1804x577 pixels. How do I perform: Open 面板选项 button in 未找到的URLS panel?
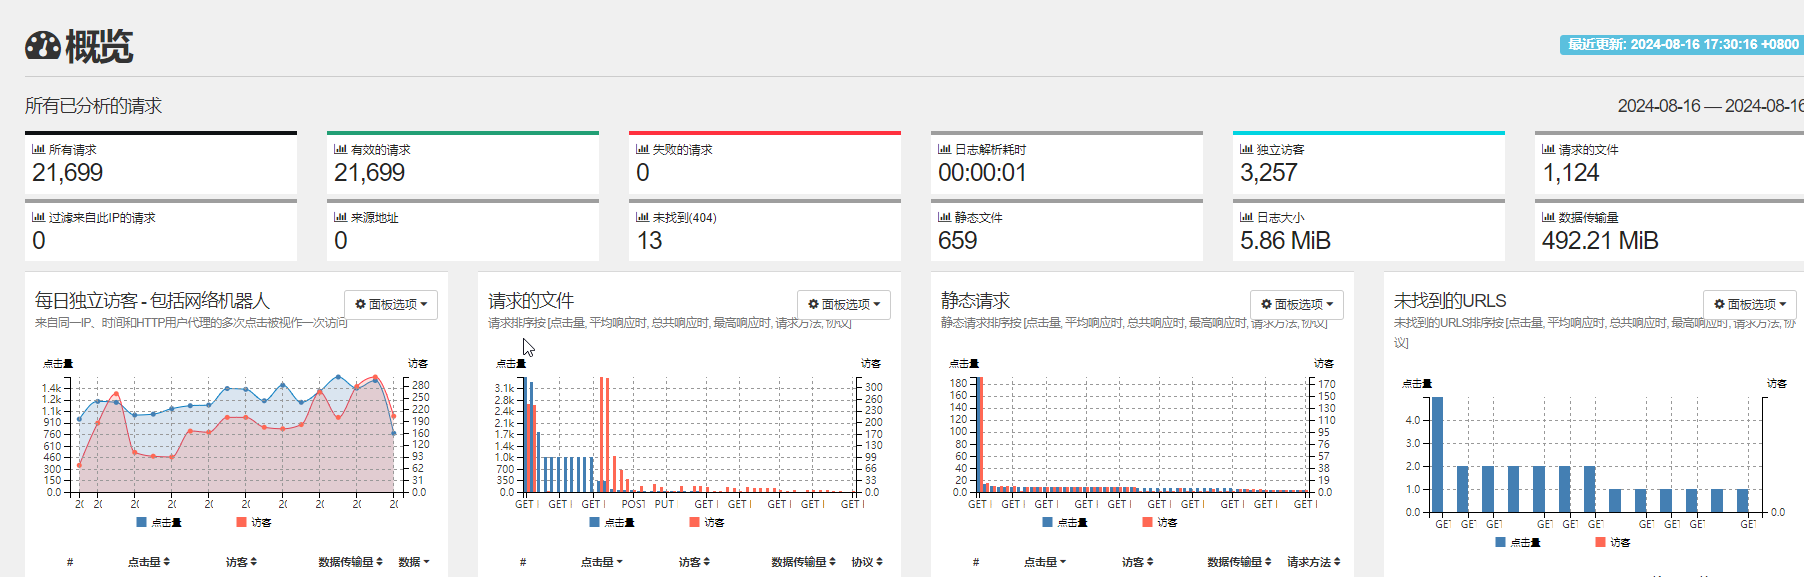point(1750,304)
